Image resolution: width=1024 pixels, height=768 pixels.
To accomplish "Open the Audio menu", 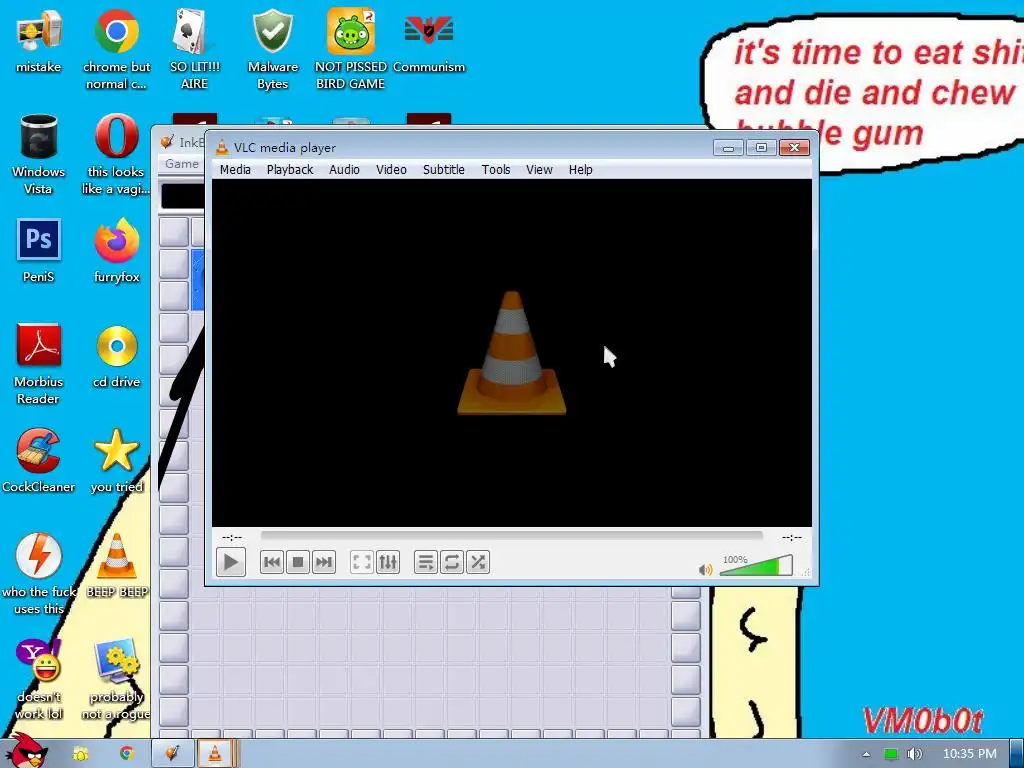I will [344, 170].
